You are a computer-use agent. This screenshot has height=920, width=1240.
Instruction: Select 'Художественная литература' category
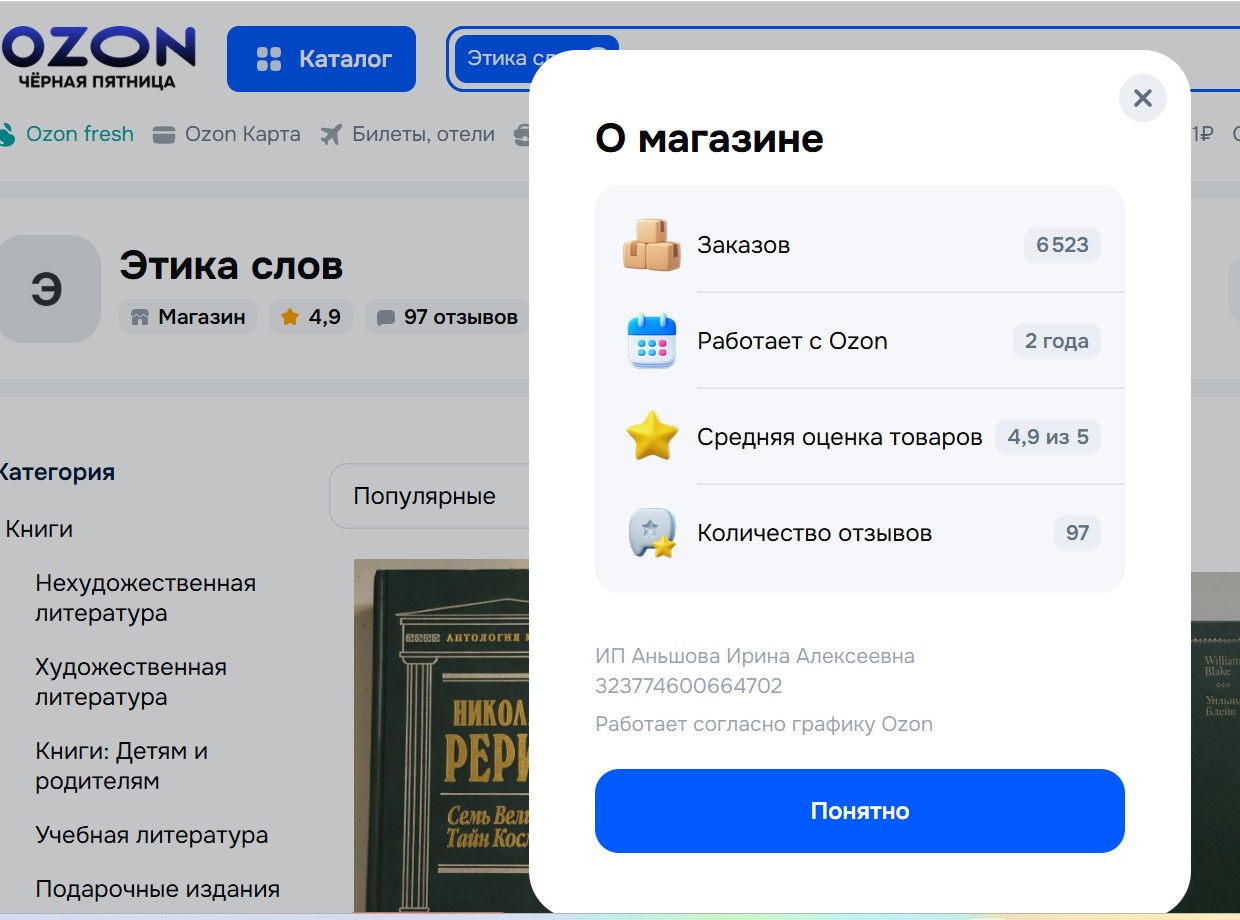[130, 682]
